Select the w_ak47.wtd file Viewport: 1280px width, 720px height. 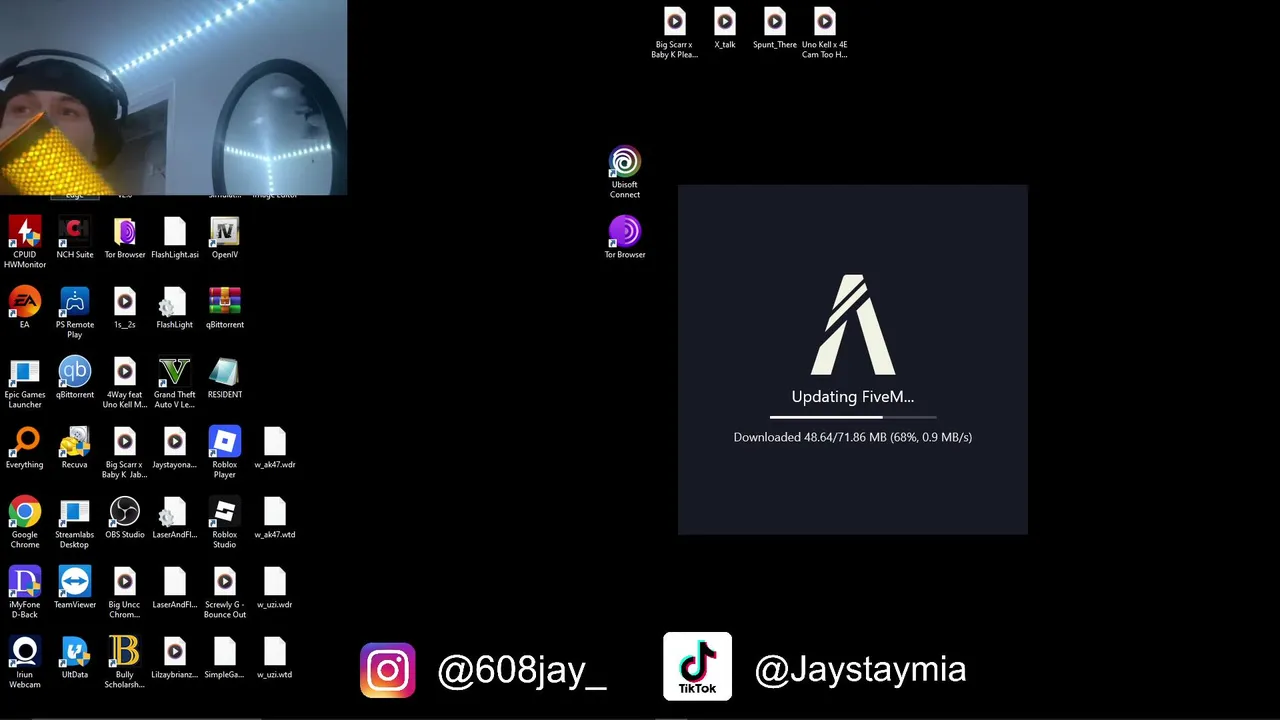[x=275, y=518]
